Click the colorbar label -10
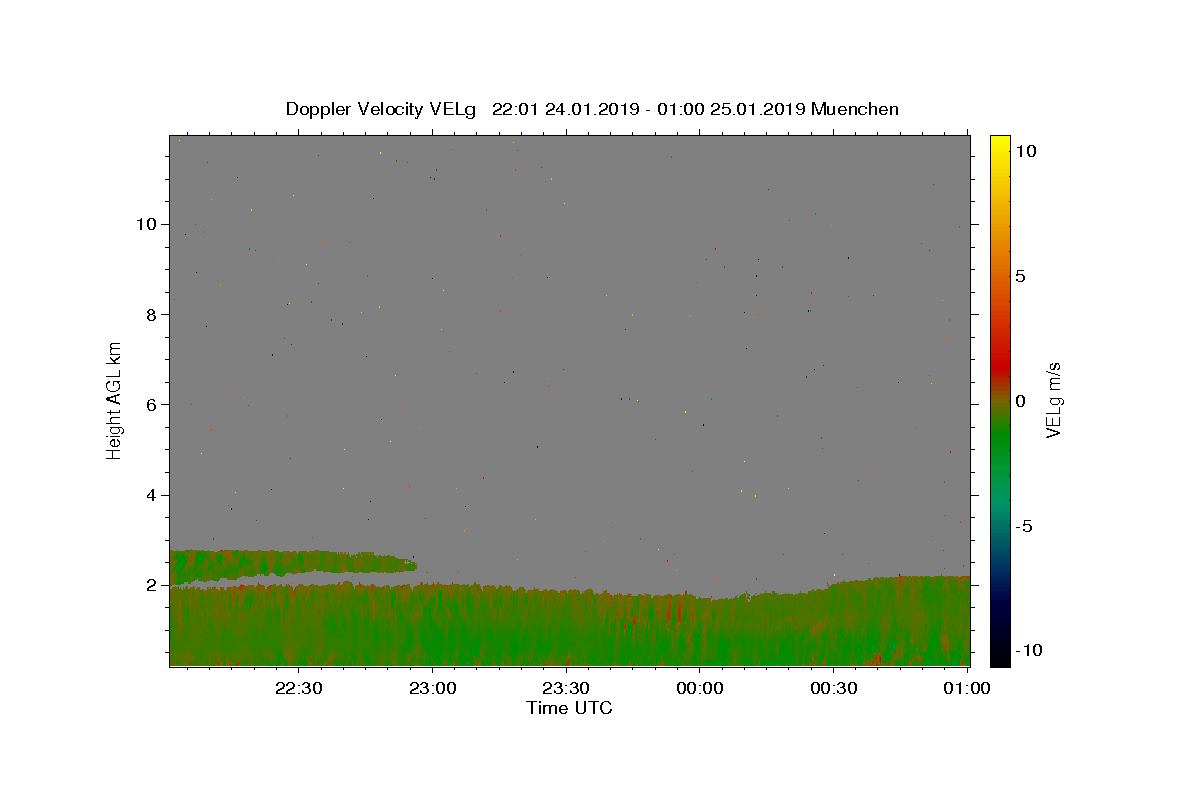Screen dimensions: 1200x800 (1030, 650)
